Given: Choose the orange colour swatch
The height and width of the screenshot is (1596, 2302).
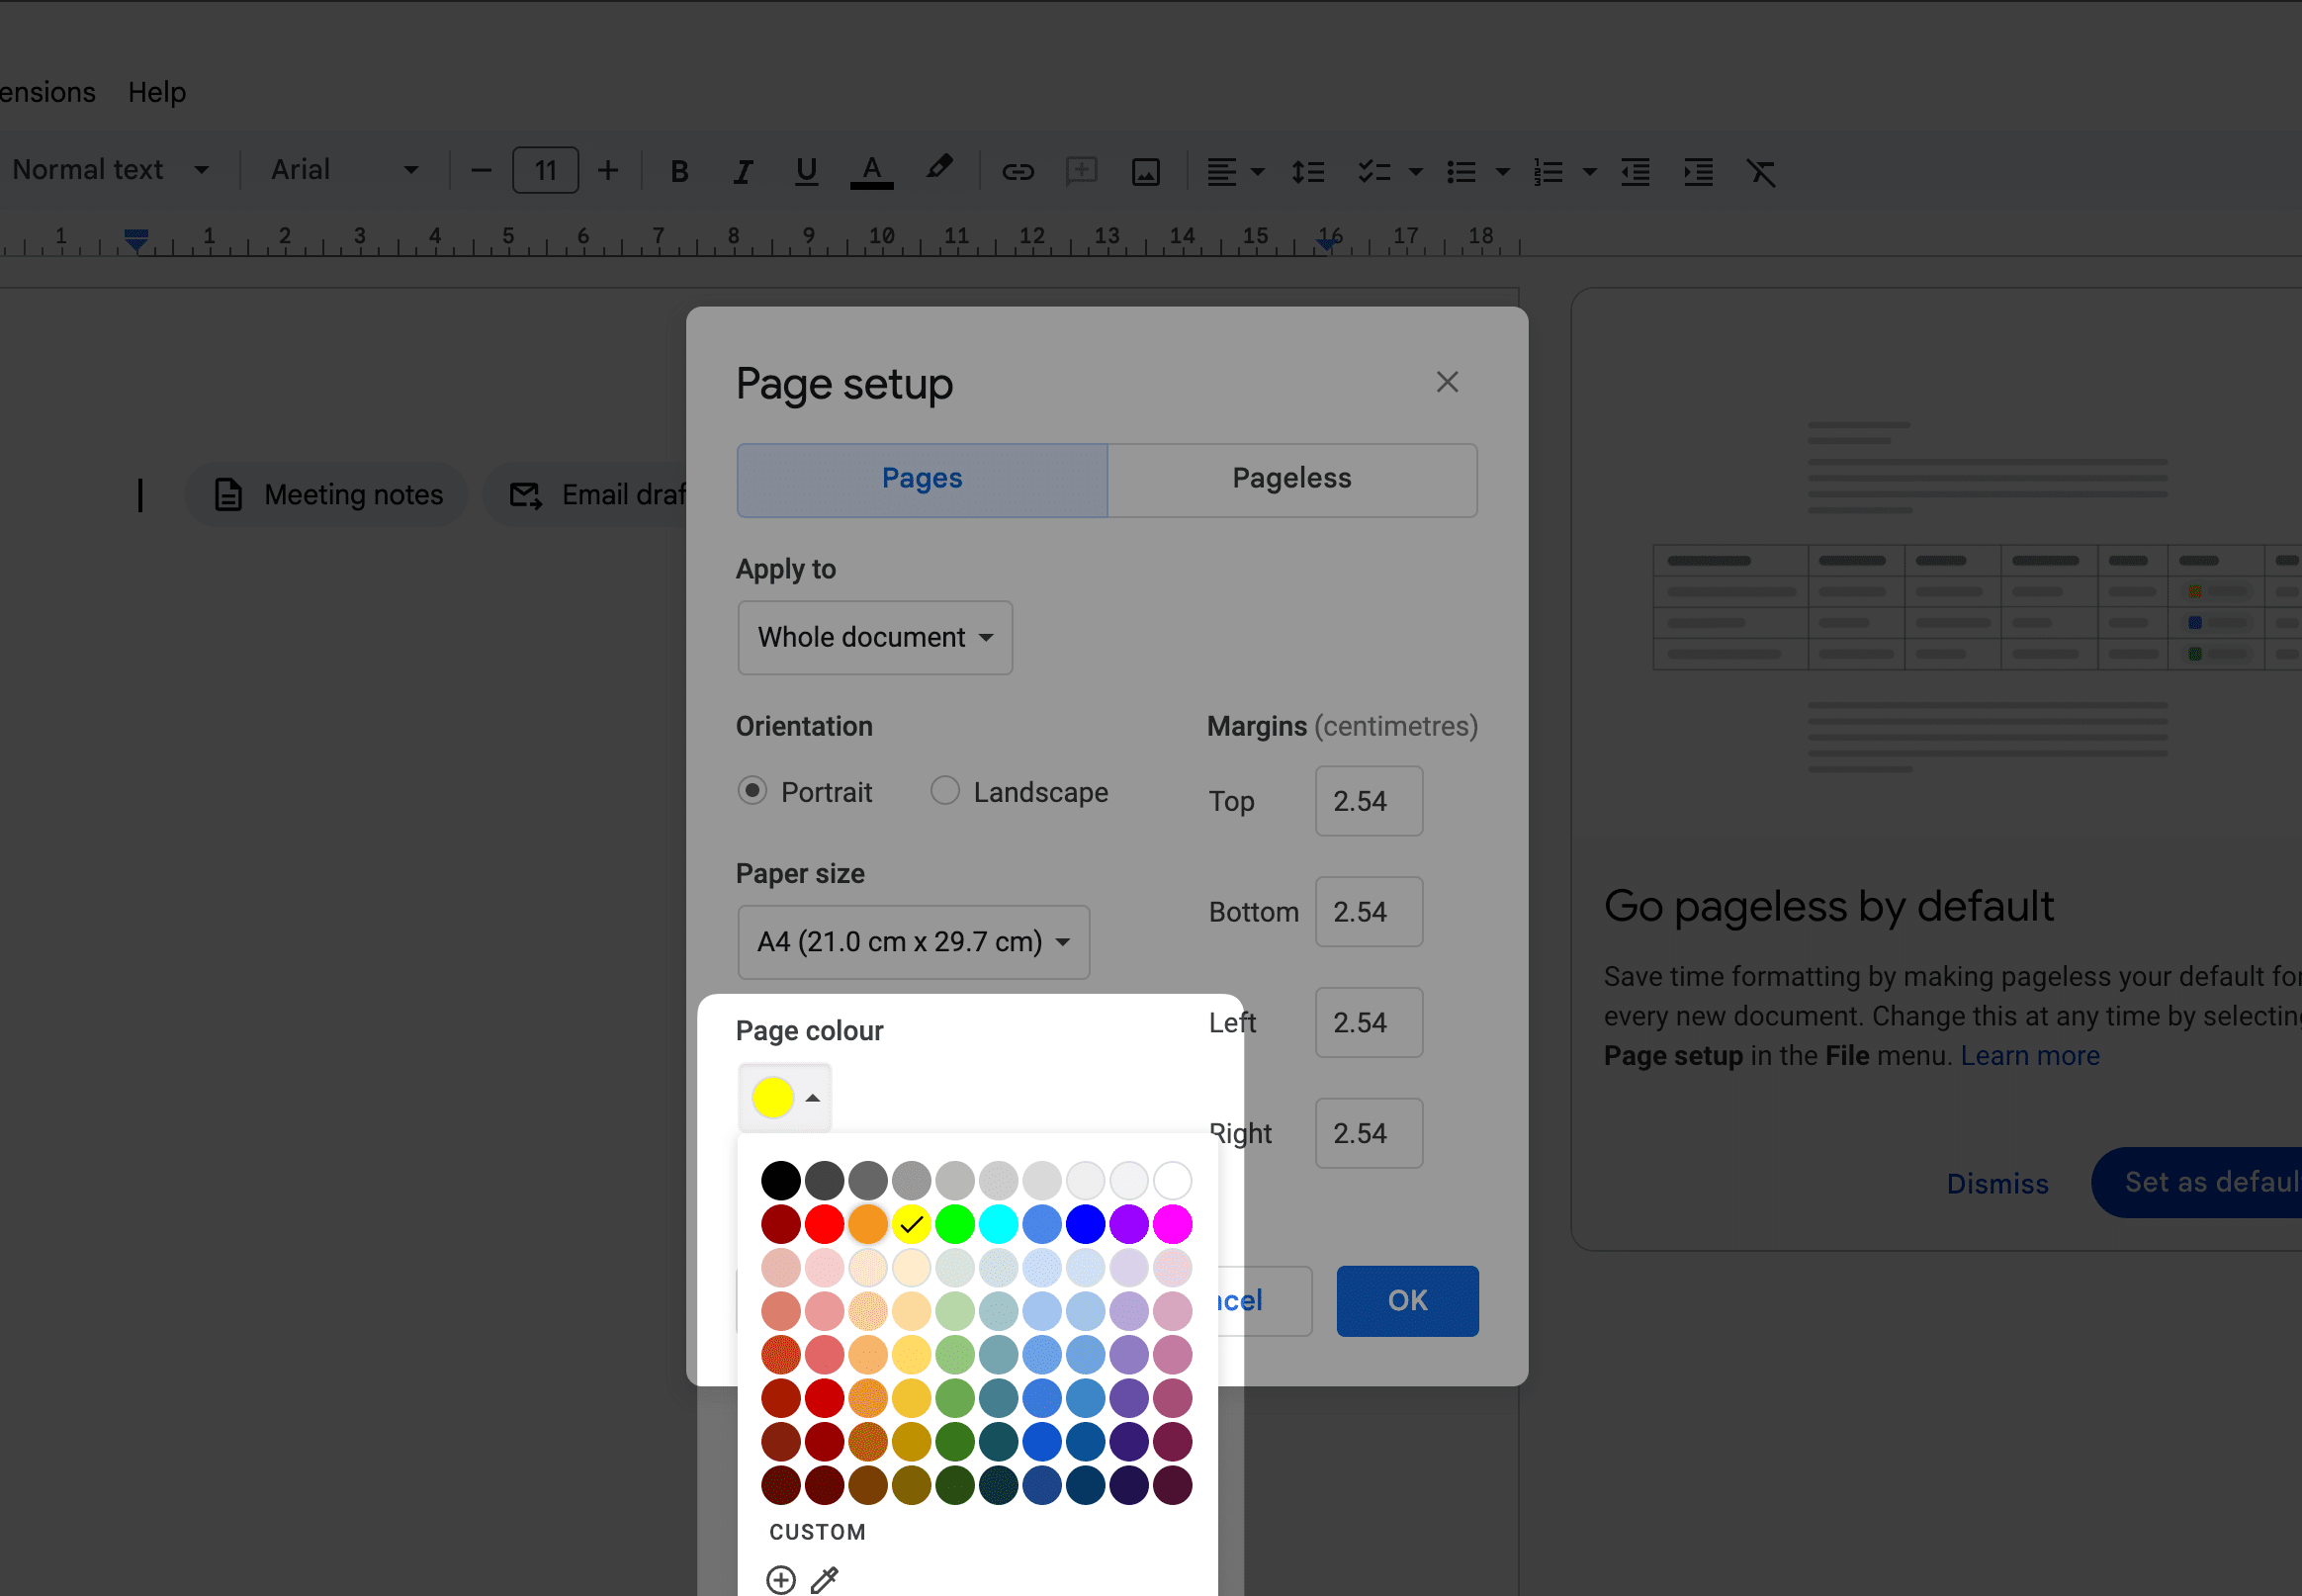Looking at the screenshot, I should click(868, 1224).
